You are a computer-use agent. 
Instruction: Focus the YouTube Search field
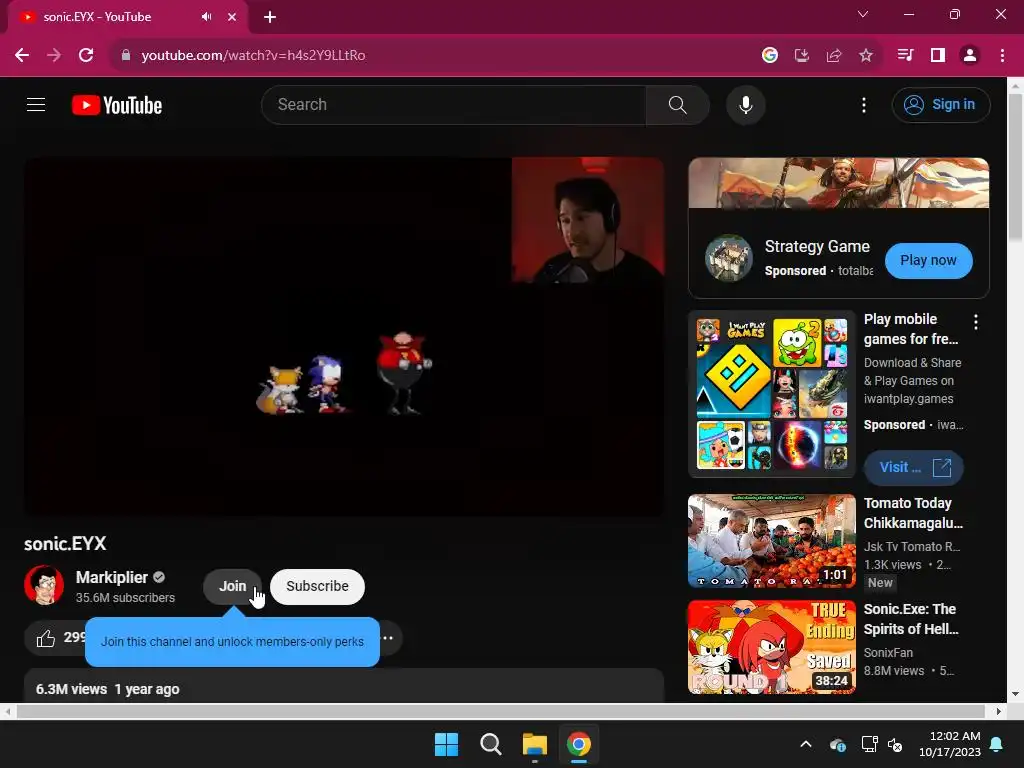(x=454, y=104)
